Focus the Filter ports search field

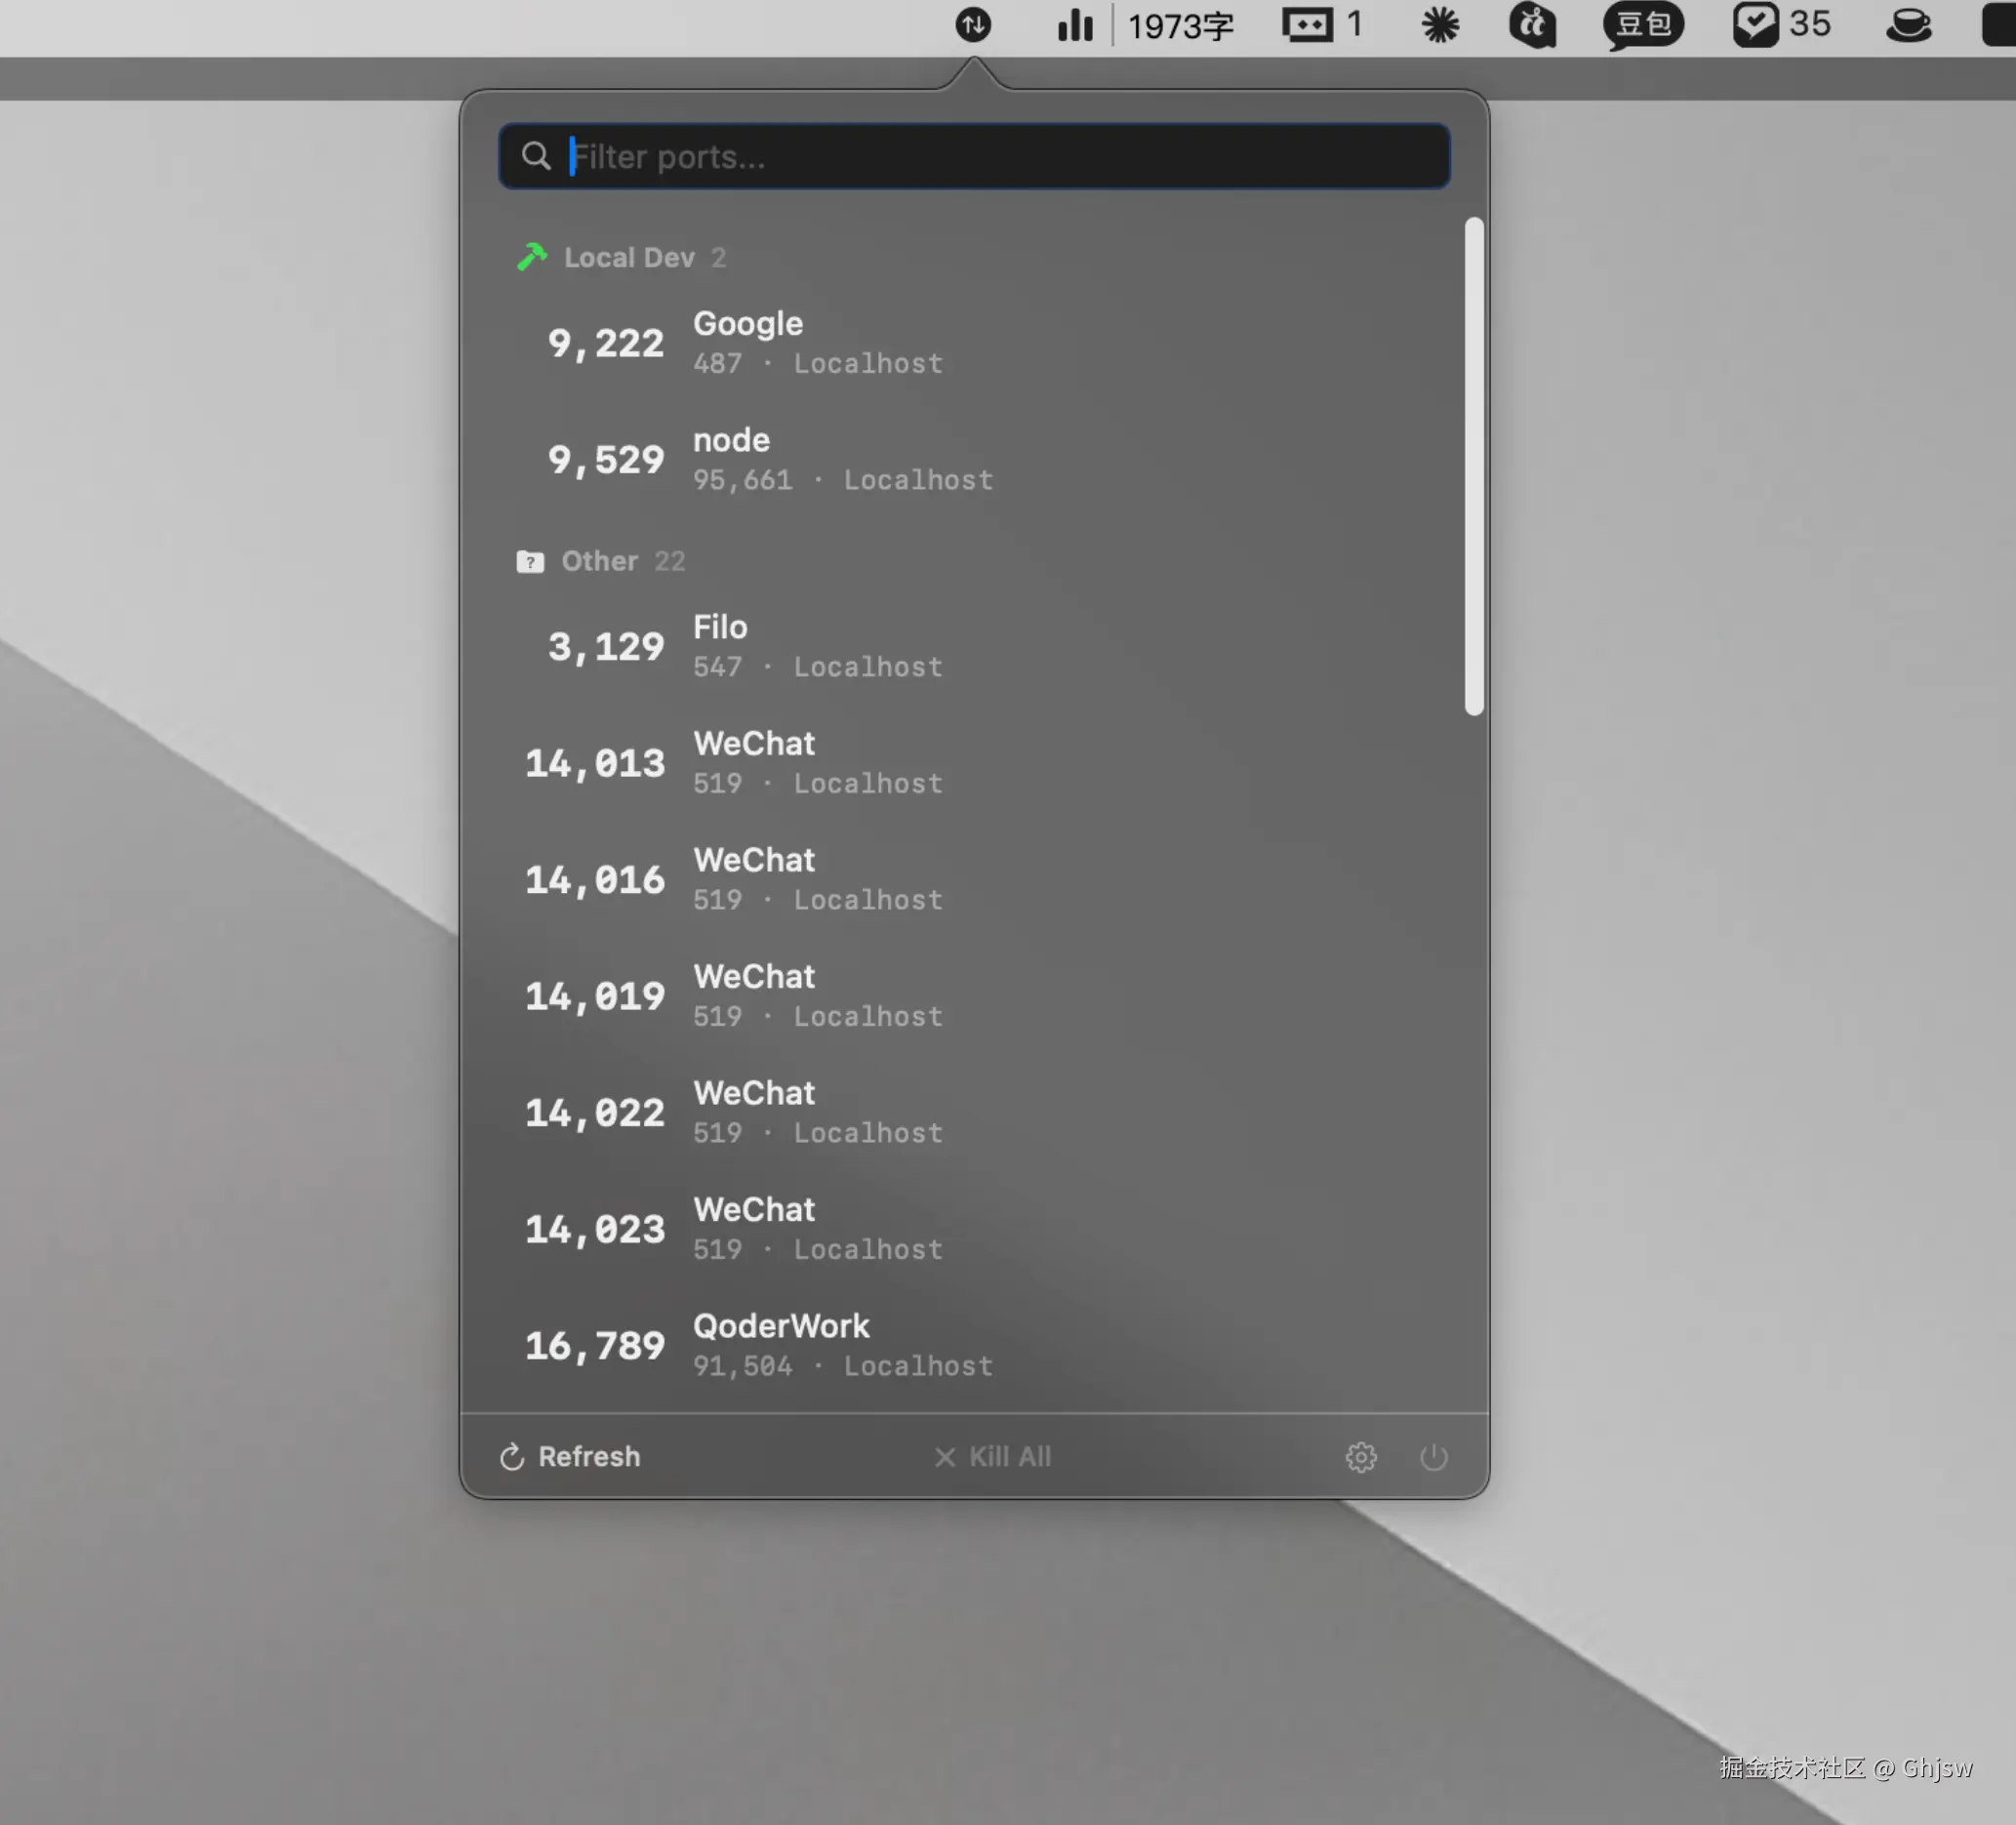coord(974,156)
